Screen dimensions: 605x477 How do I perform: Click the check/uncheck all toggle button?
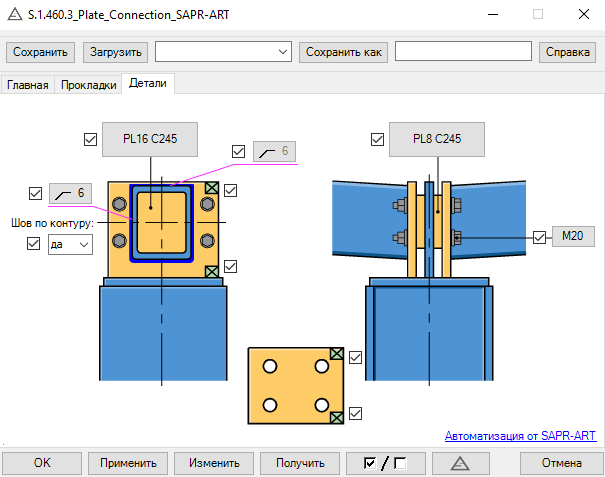click(386, 463)
